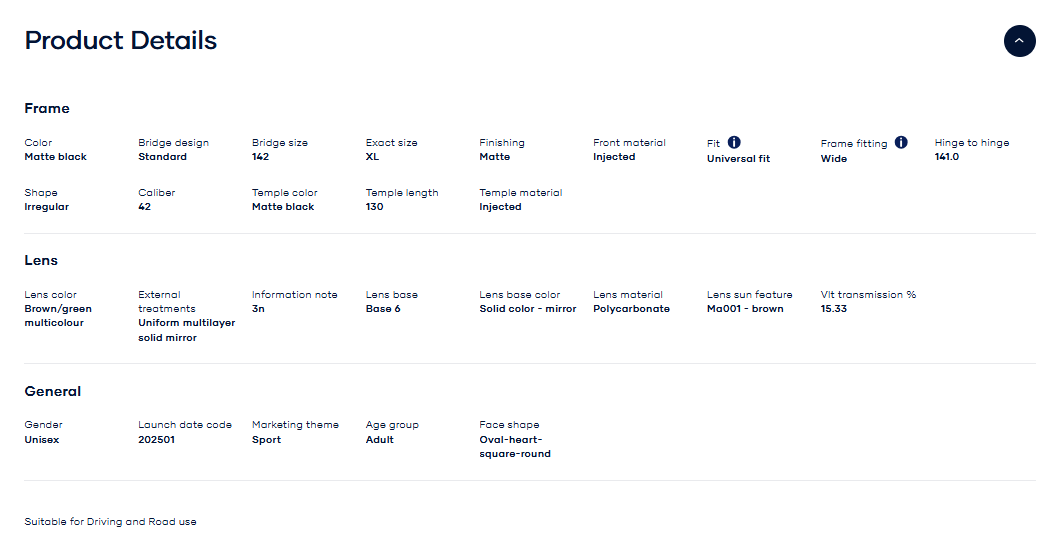
Task: Collapse the Product Details section
Action: [x=1019, y=41]
